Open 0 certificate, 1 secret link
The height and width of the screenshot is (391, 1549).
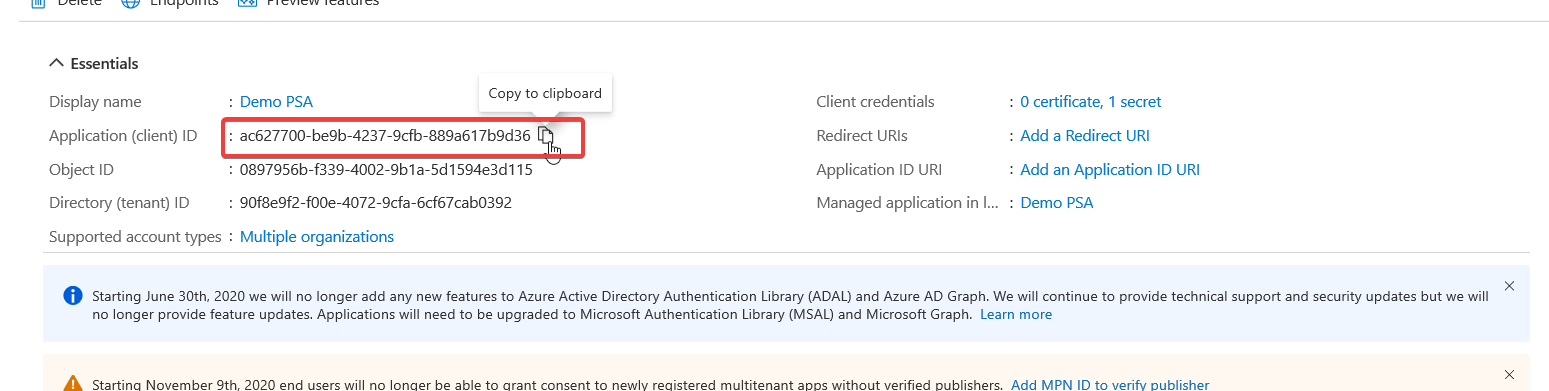tap(1091, 102)
